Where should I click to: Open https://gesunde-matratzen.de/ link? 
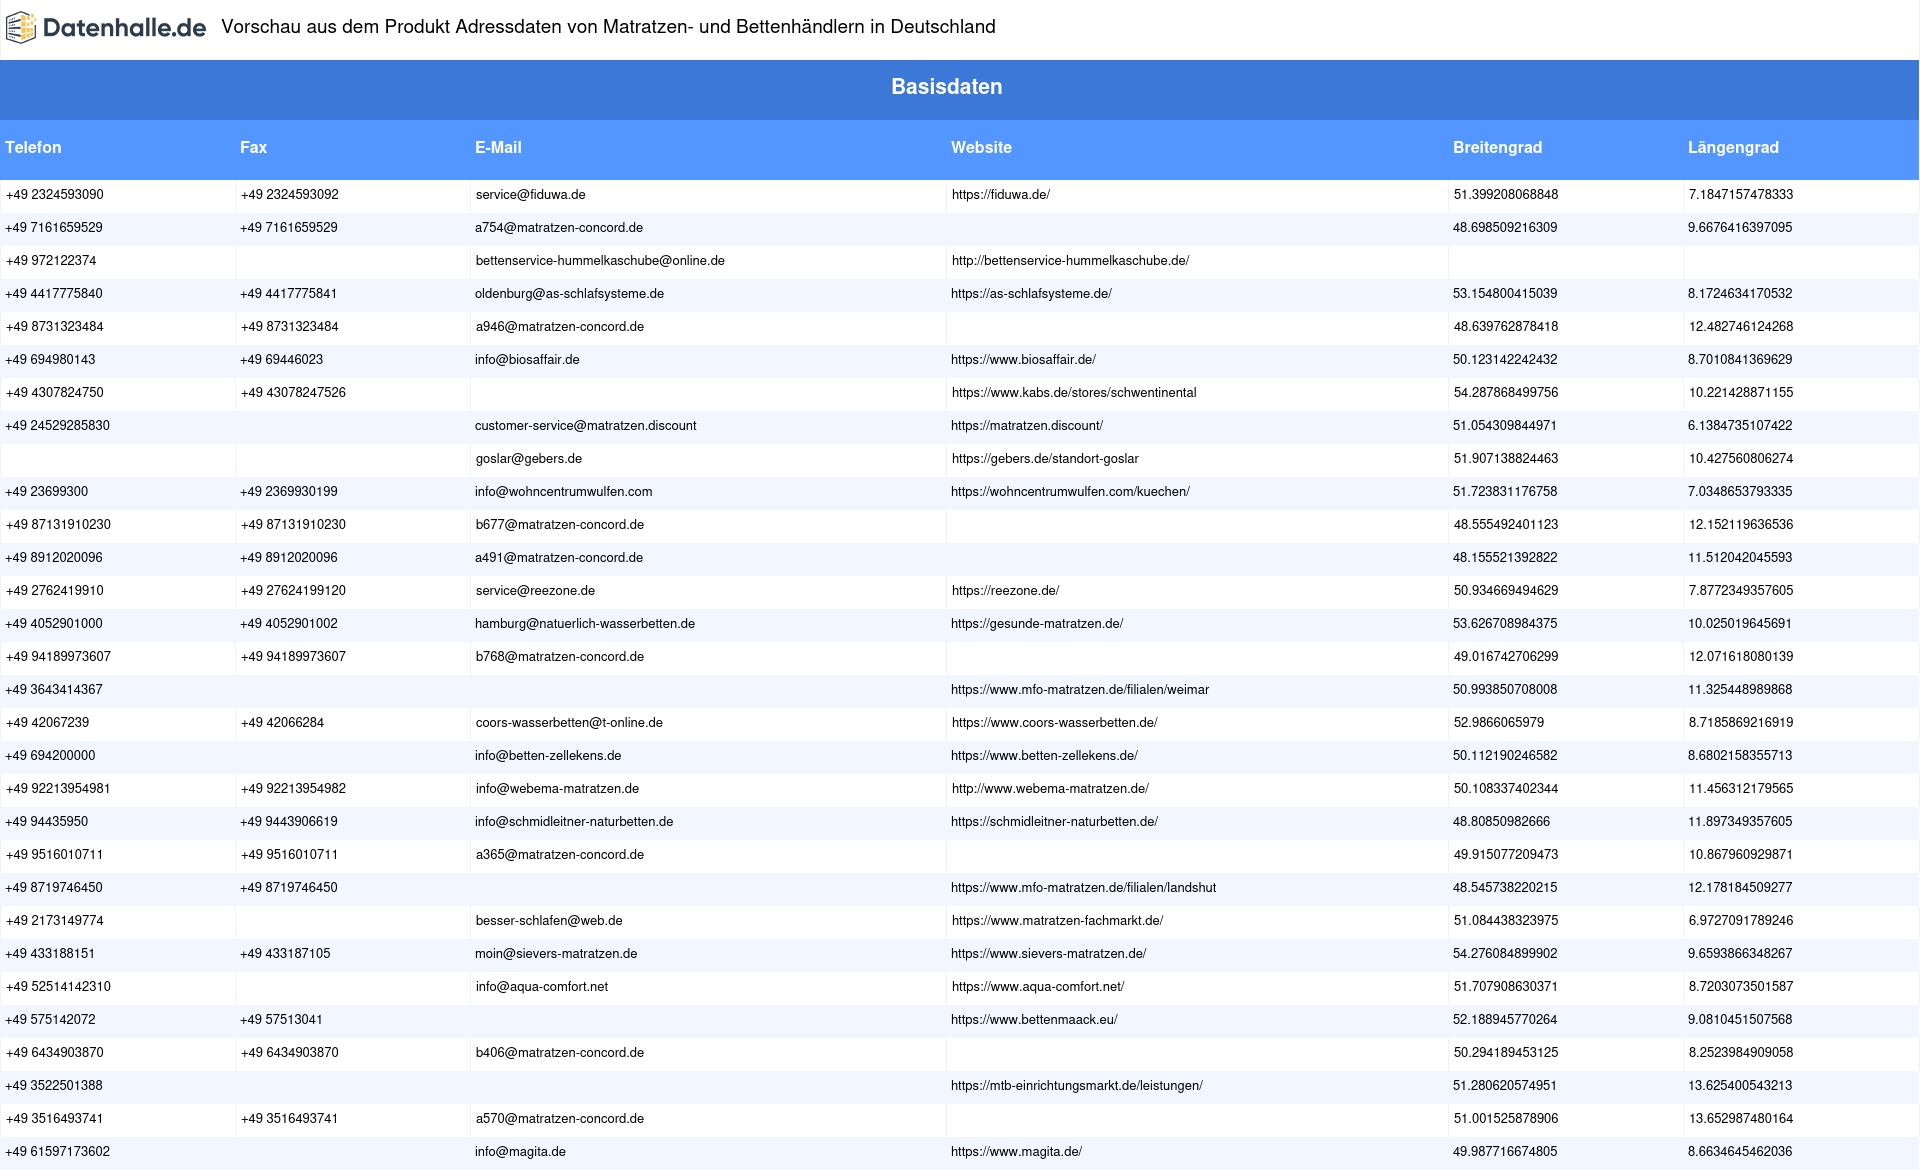pyautogui.click(x=1037, y=624)
